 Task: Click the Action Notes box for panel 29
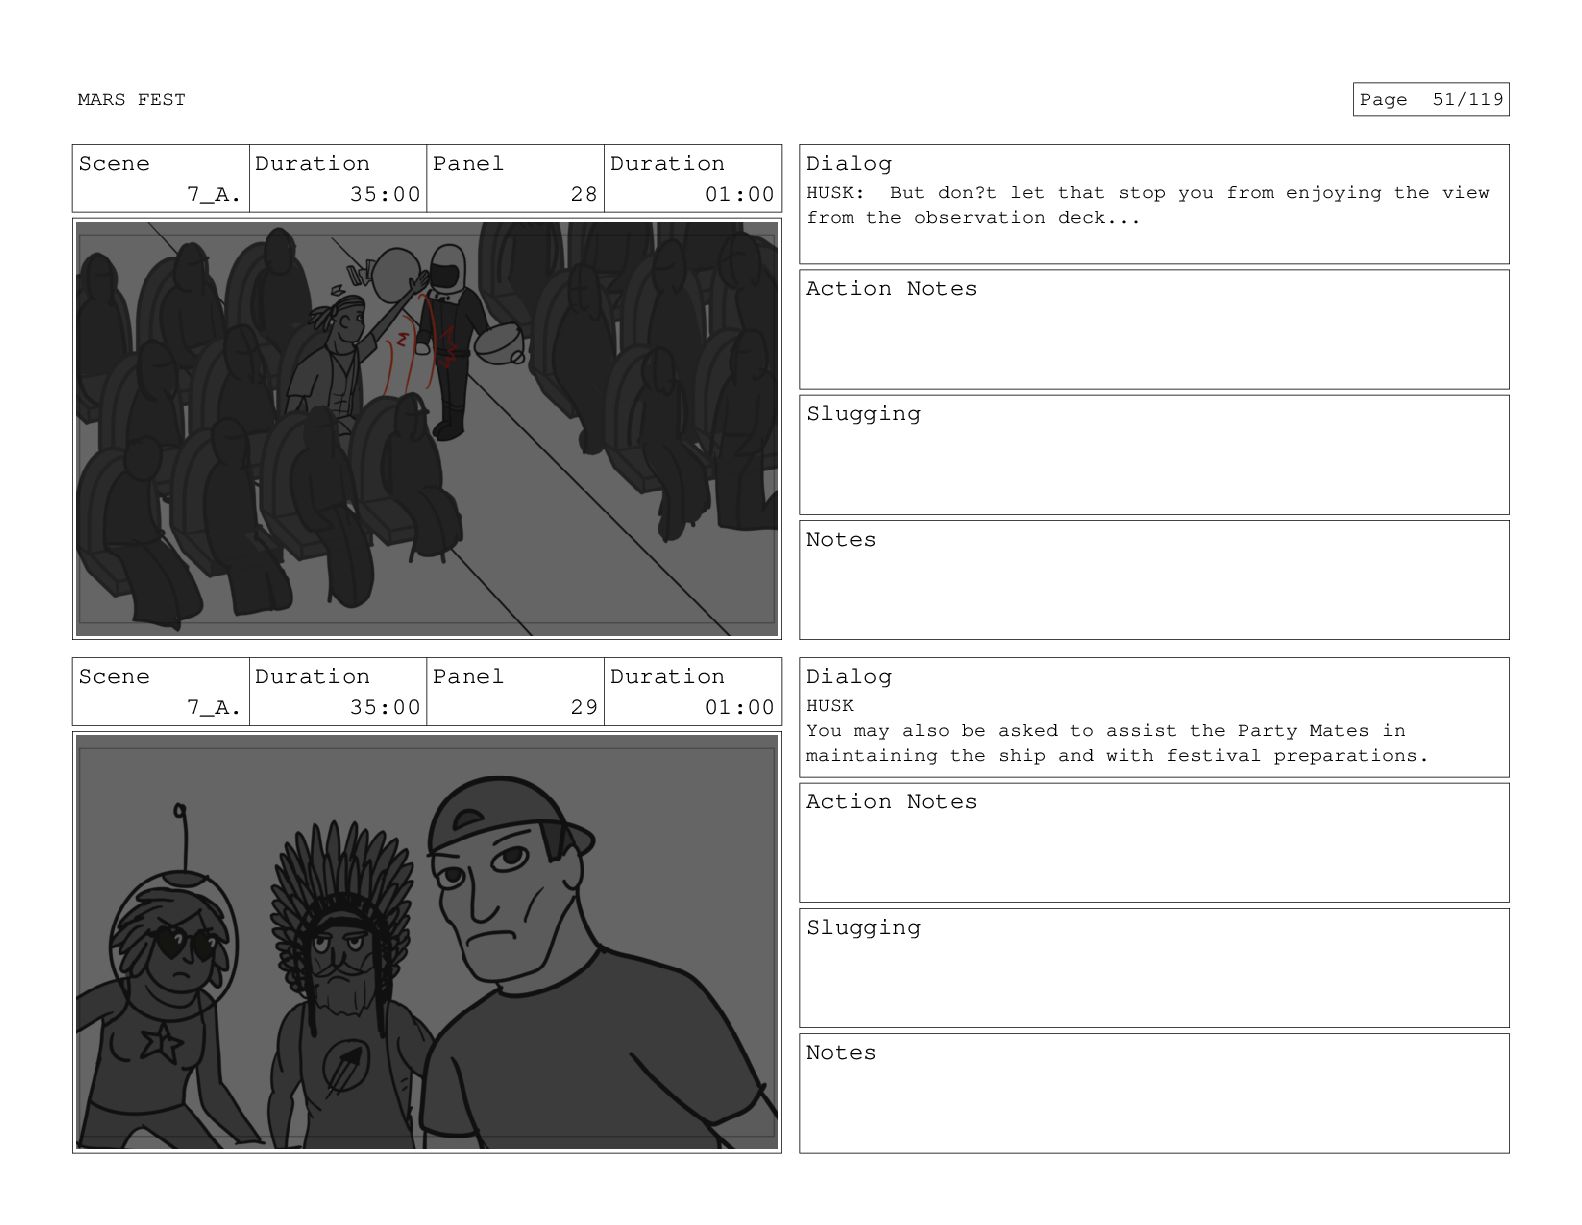pyautogui.click(x=1154, y=843)
